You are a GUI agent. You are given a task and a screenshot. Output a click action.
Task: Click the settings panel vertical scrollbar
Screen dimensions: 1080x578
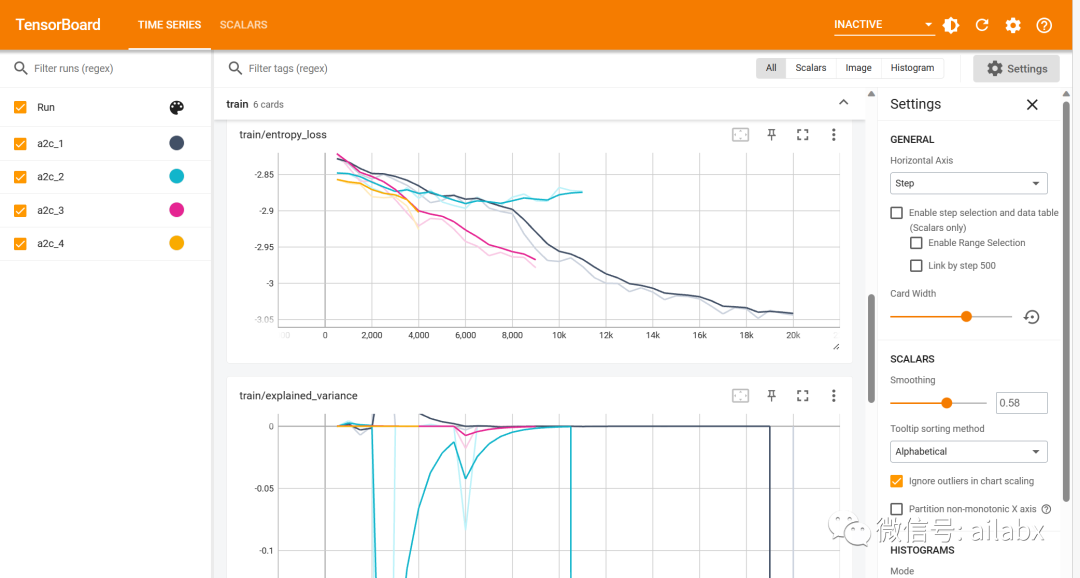(x=1066, y=302)
